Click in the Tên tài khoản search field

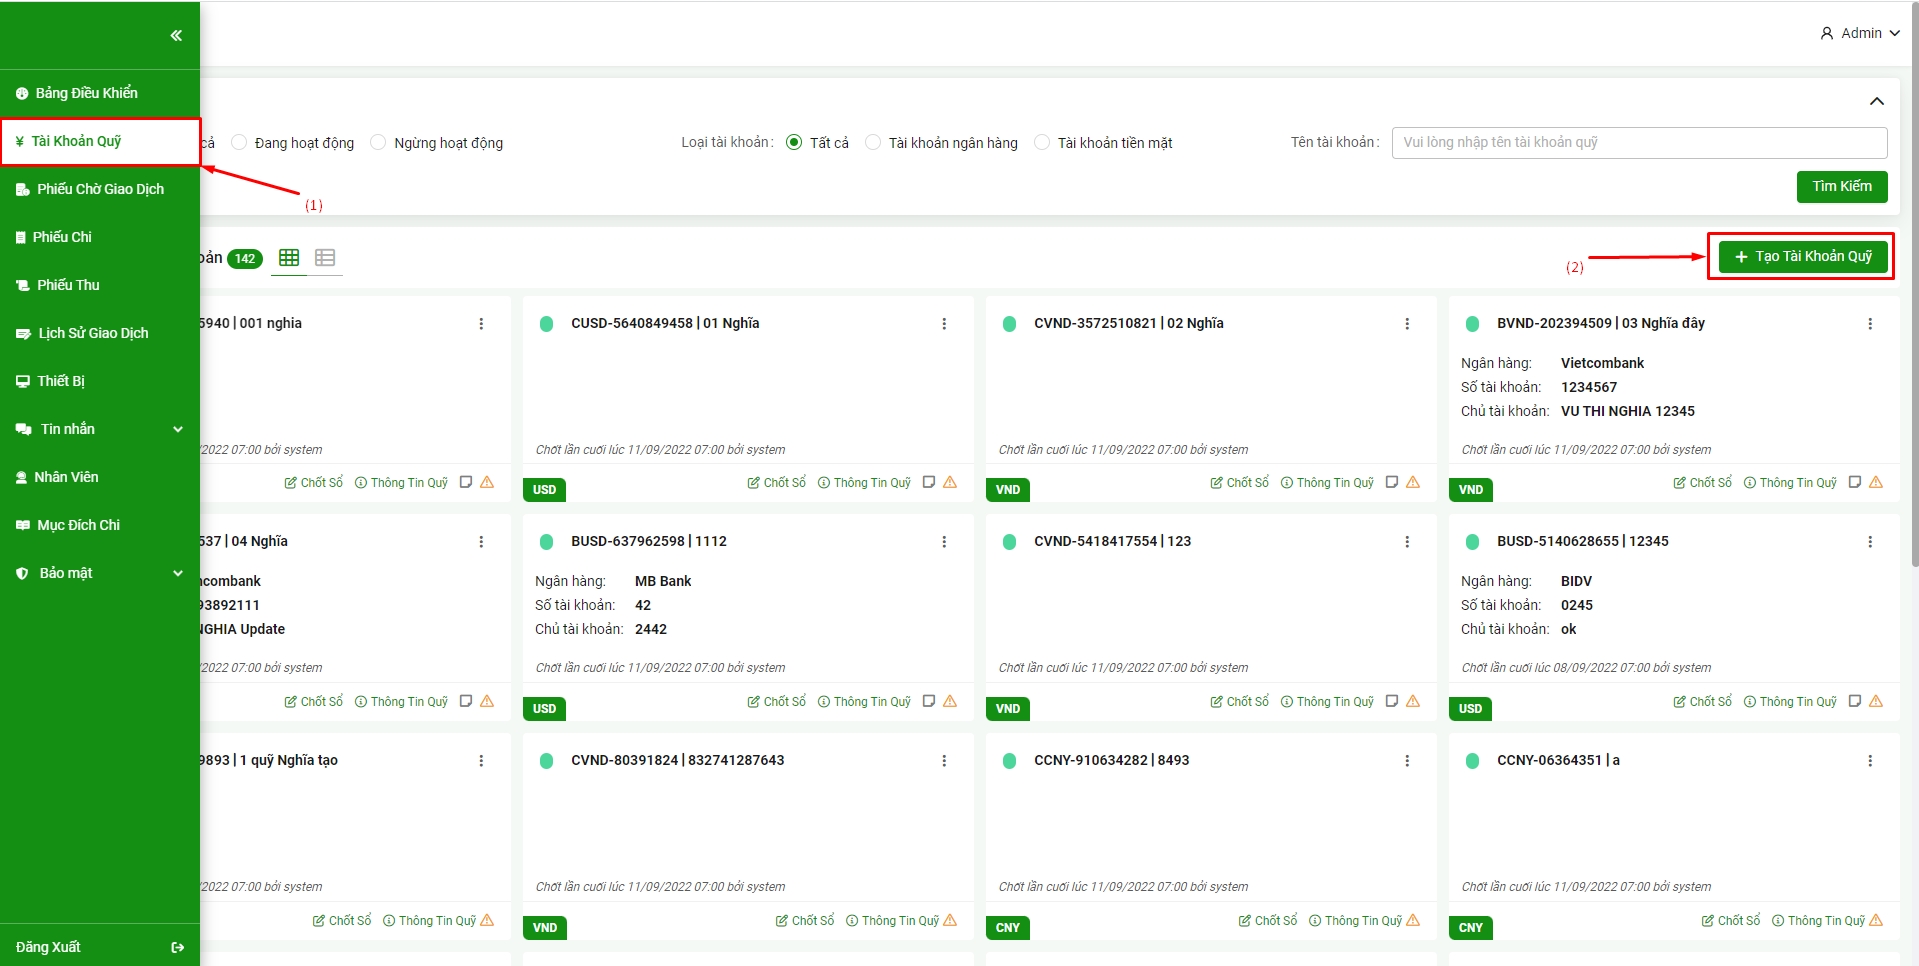point(1639,143)
